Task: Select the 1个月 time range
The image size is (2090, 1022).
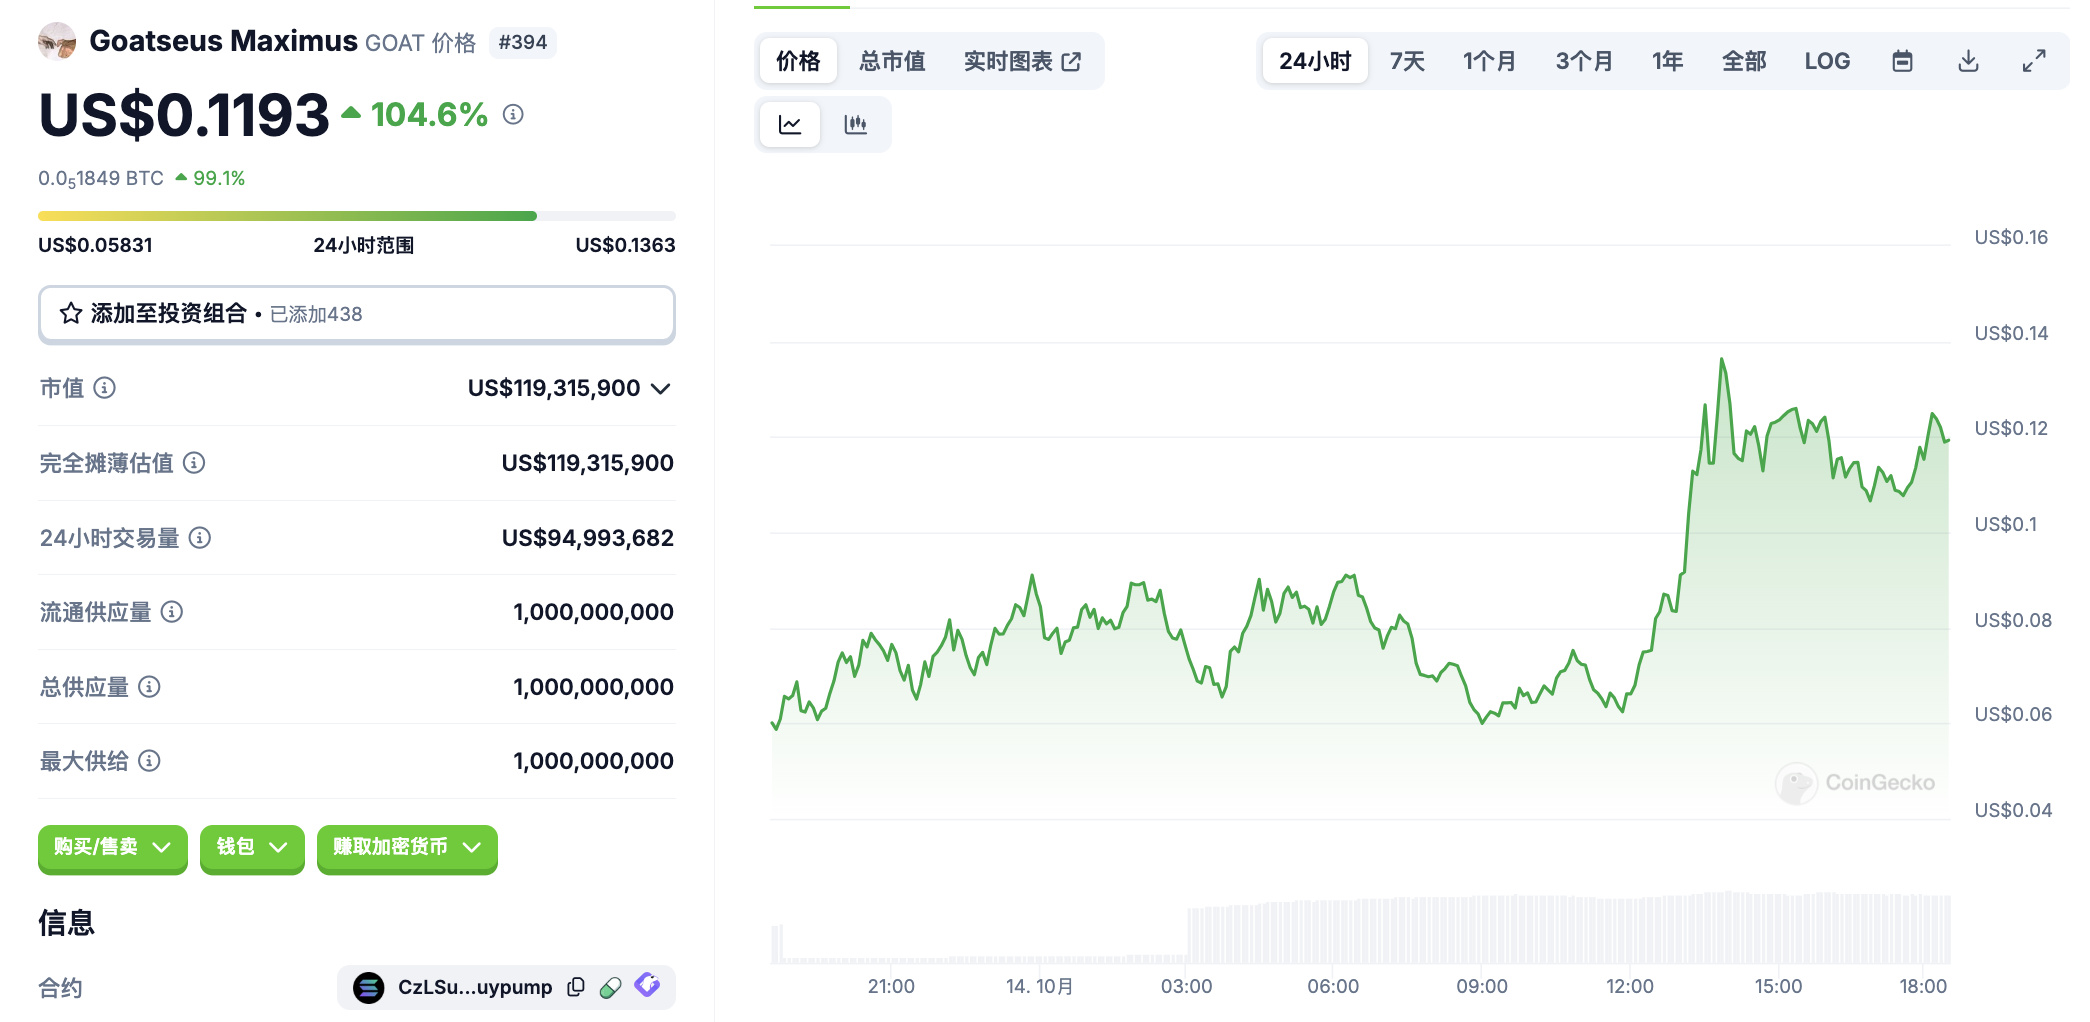Action: click(x=1488, y=61)
